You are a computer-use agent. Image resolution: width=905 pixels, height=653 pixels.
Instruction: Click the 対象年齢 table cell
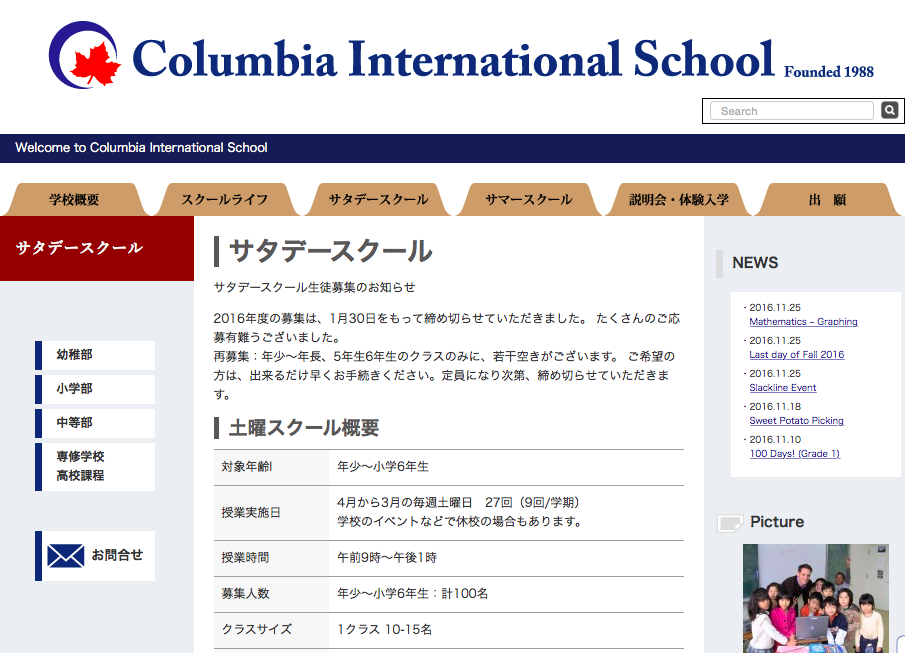click(x=271, y=467)
